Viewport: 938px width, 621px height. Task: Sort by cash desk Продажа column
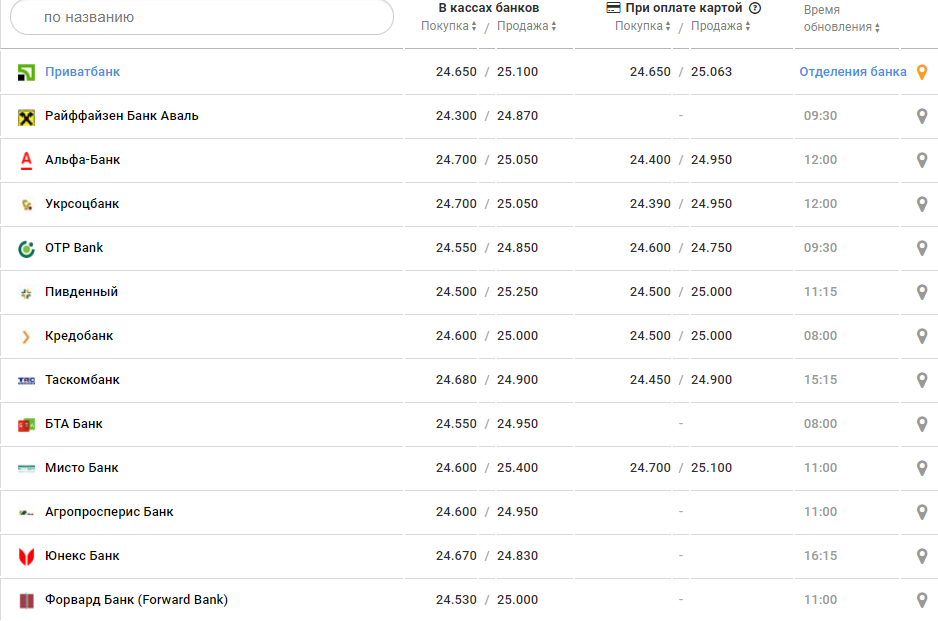[526, 26]
